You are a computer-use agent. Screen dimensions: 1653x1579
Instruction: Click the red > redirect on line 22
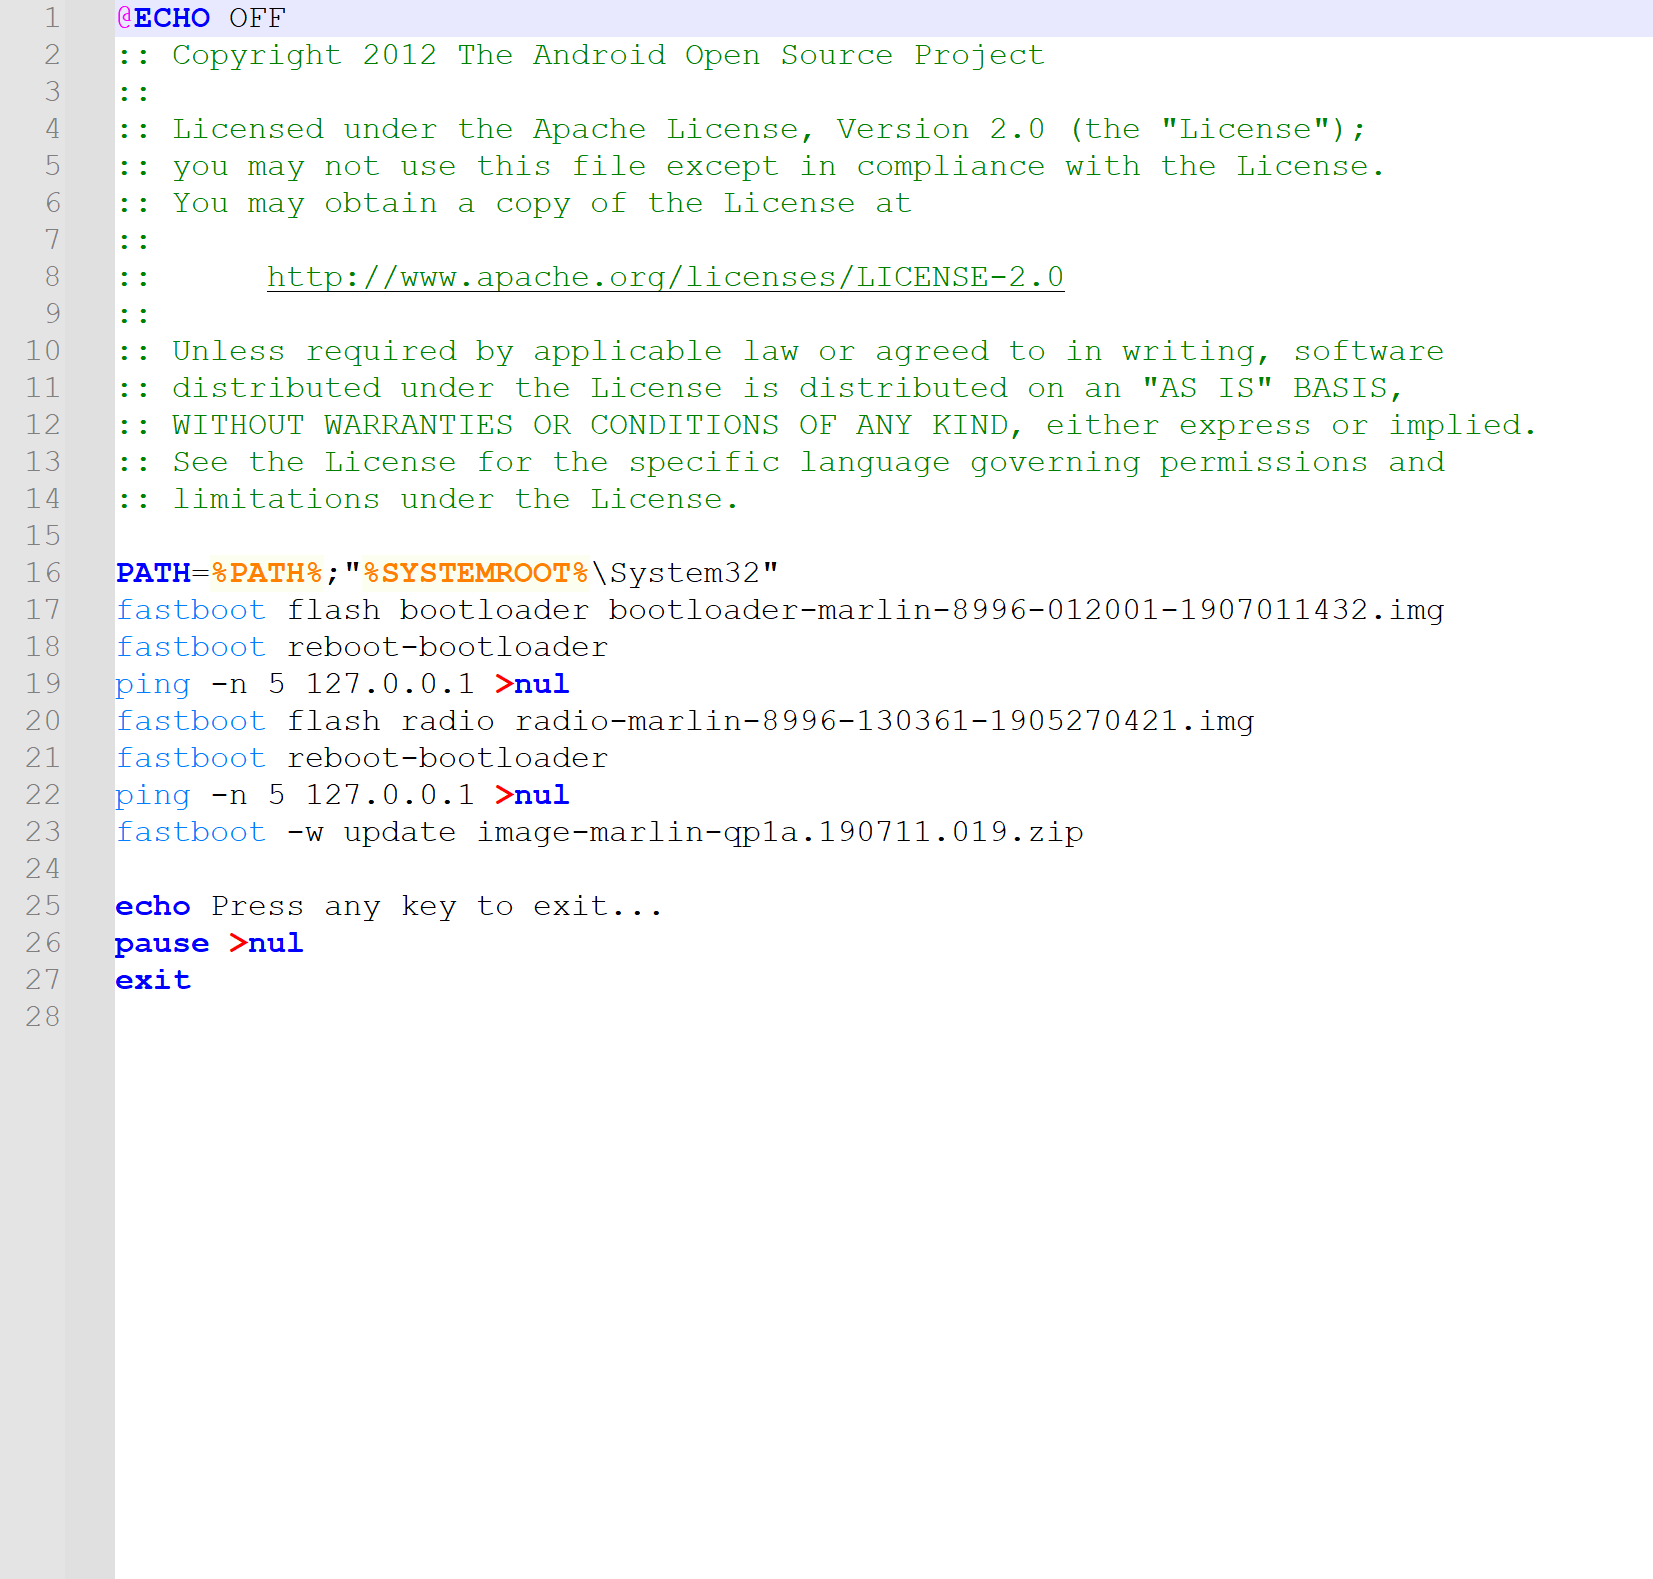(x=504, y=795)
